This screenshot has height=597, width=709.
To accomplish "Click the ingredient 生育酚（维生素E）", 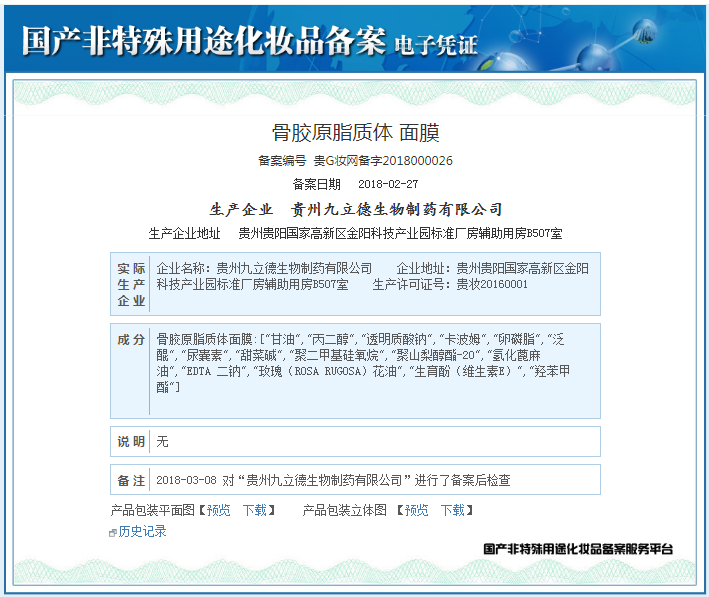I will point(463,371).
